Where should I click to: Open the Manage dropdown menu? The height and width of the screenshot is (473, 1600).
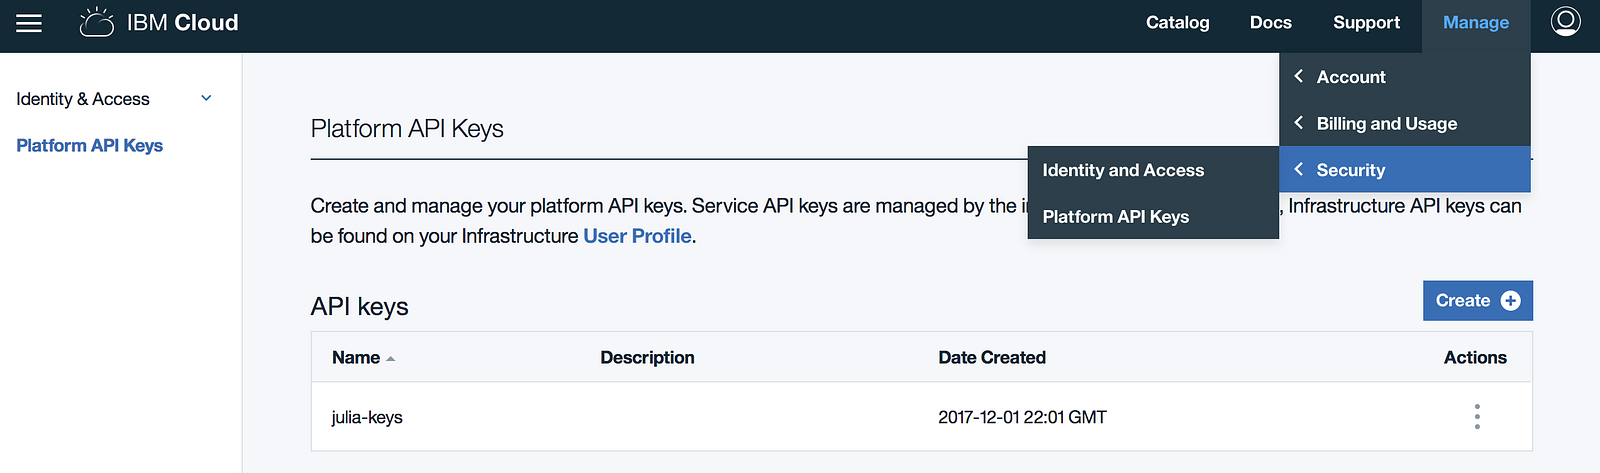coord(1475,23)
